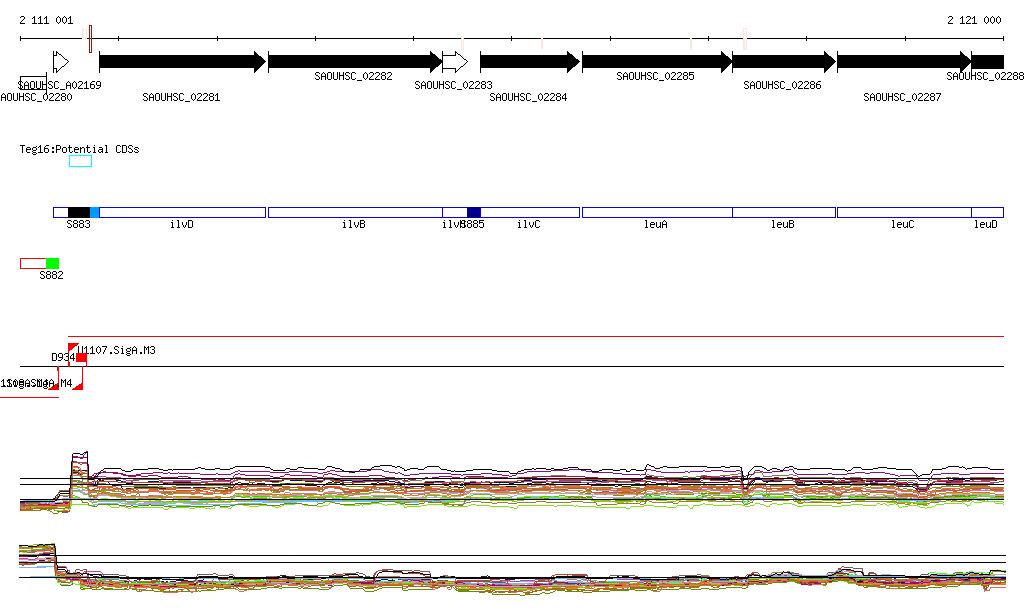The height and width of the screenshot is (611, 1024).
Task: Click the '2 111 001' start coordinate
Action: pyautogui.click(x=46, y=20)
